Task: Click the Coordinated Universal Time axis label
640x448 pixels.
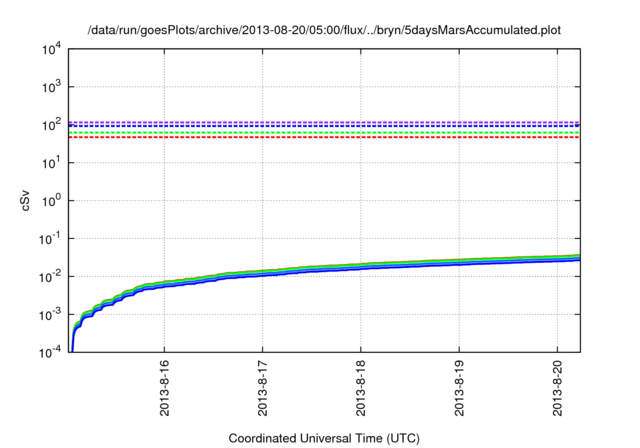Action: 324,439
